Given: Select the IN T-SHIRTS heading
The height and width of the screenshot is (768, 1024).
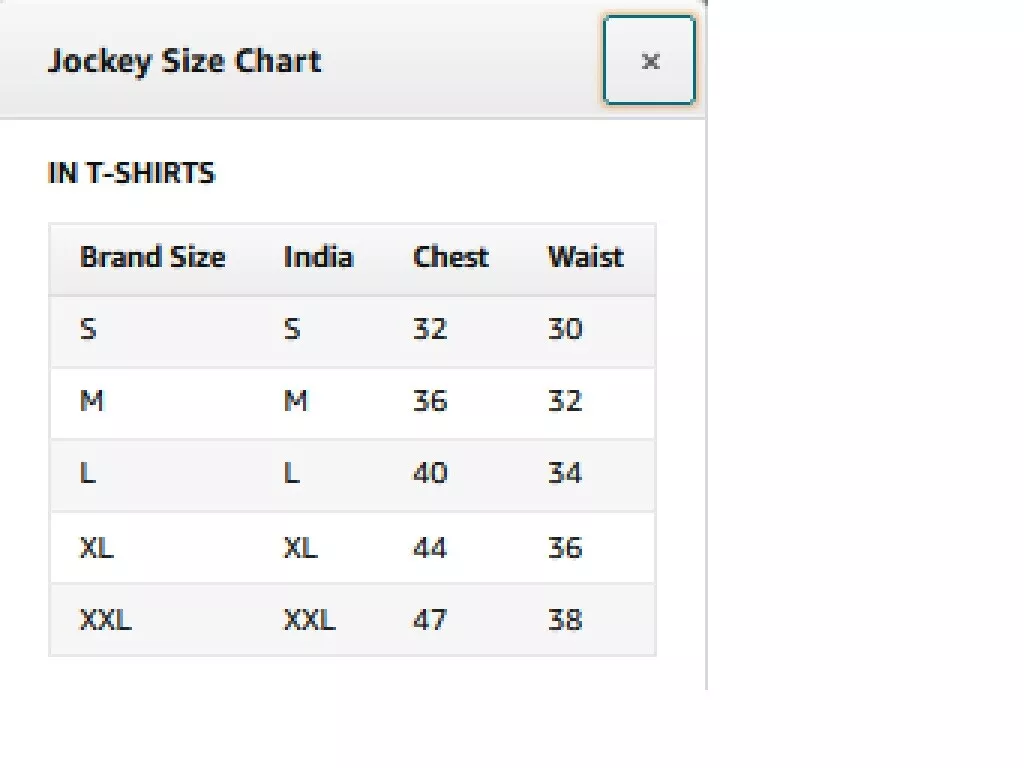Looking at the screenshot, I should click(131, 173).
